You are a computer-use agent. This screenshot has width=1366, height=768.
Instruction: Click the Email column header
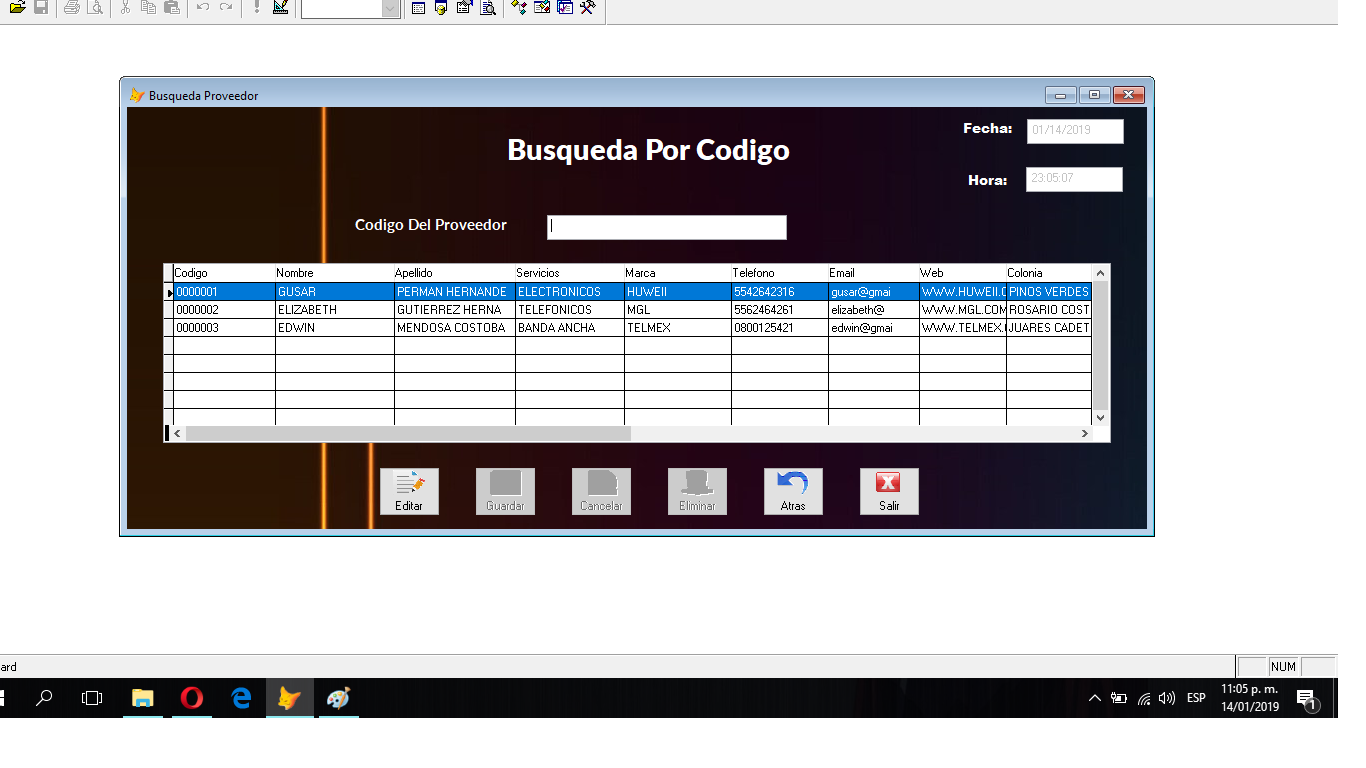[873, 273]
